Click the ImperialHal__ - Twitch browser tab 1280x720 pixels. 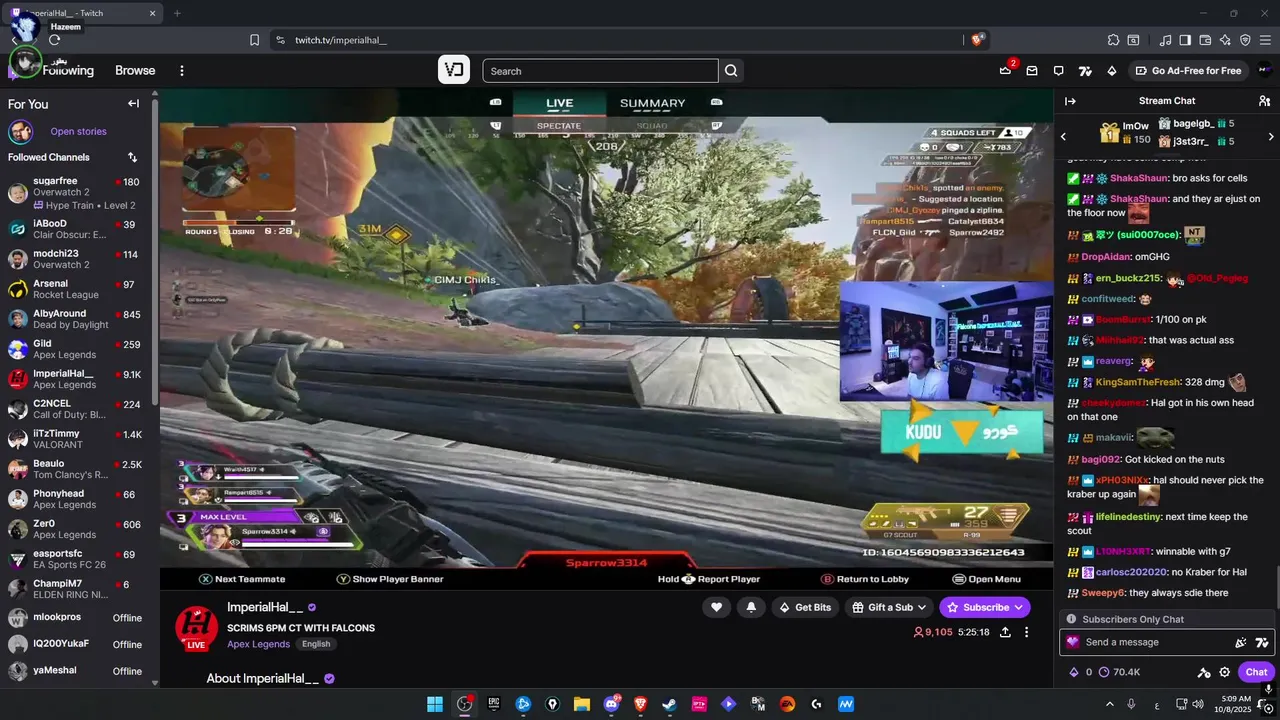[x=85, y=13]
